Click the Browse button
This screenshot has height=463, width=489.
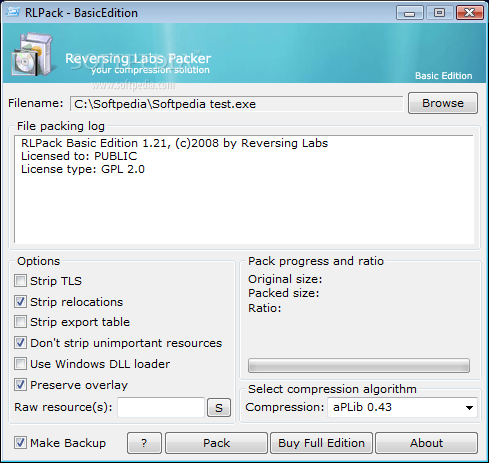[x=443, y=103]
